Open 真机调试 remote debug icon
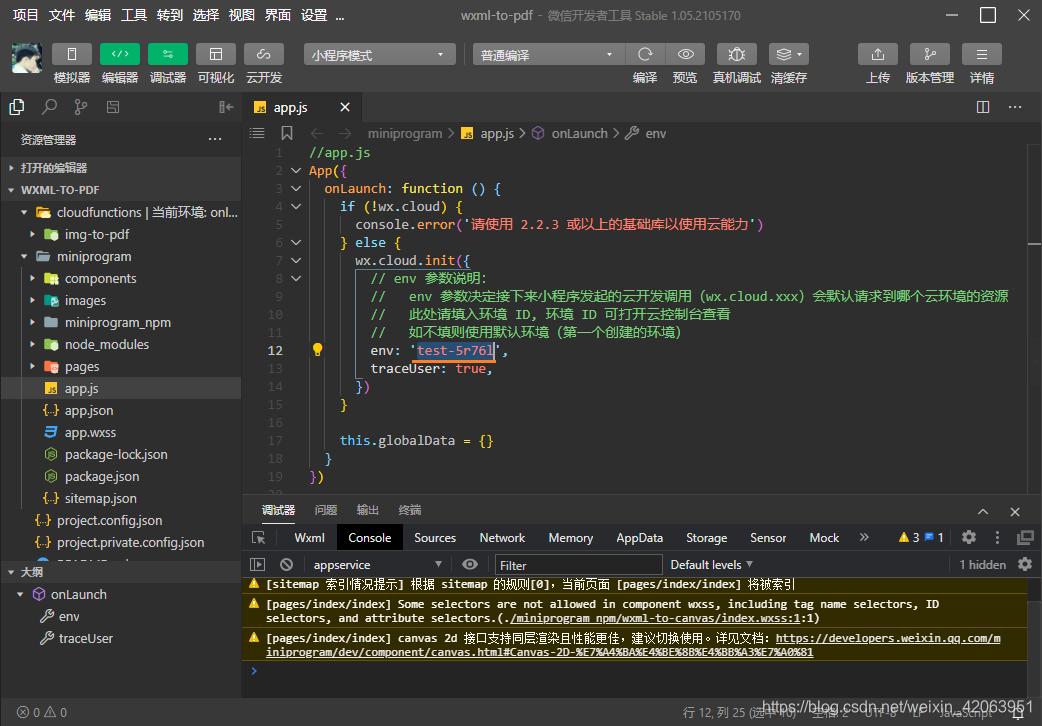 (737, 54)
